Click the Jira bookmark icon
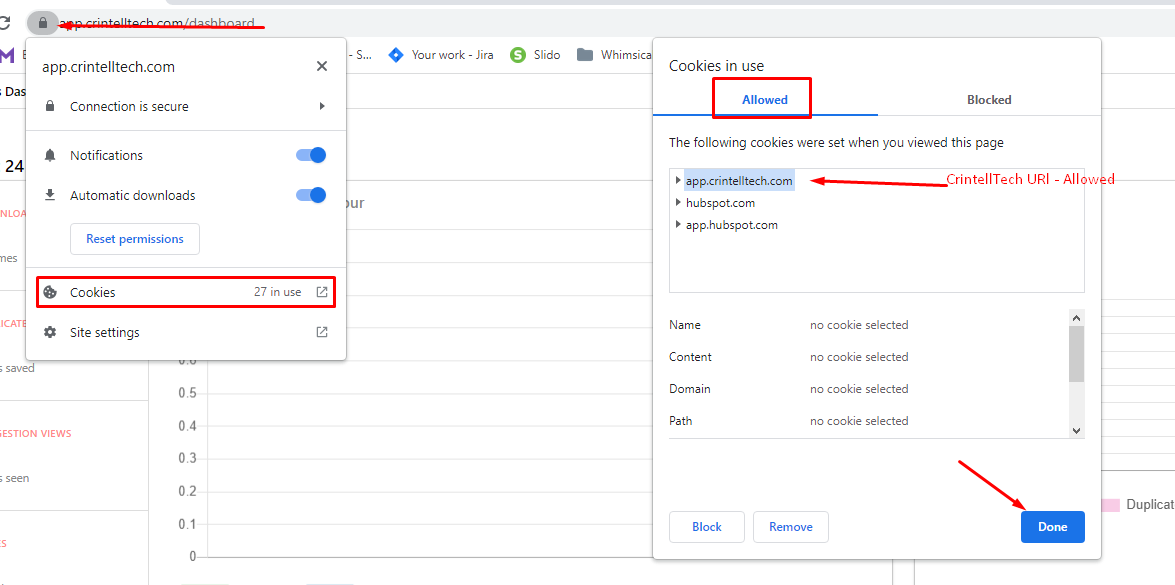The height and width of the screenshot is (585, 1175). (x=396, y=55)
